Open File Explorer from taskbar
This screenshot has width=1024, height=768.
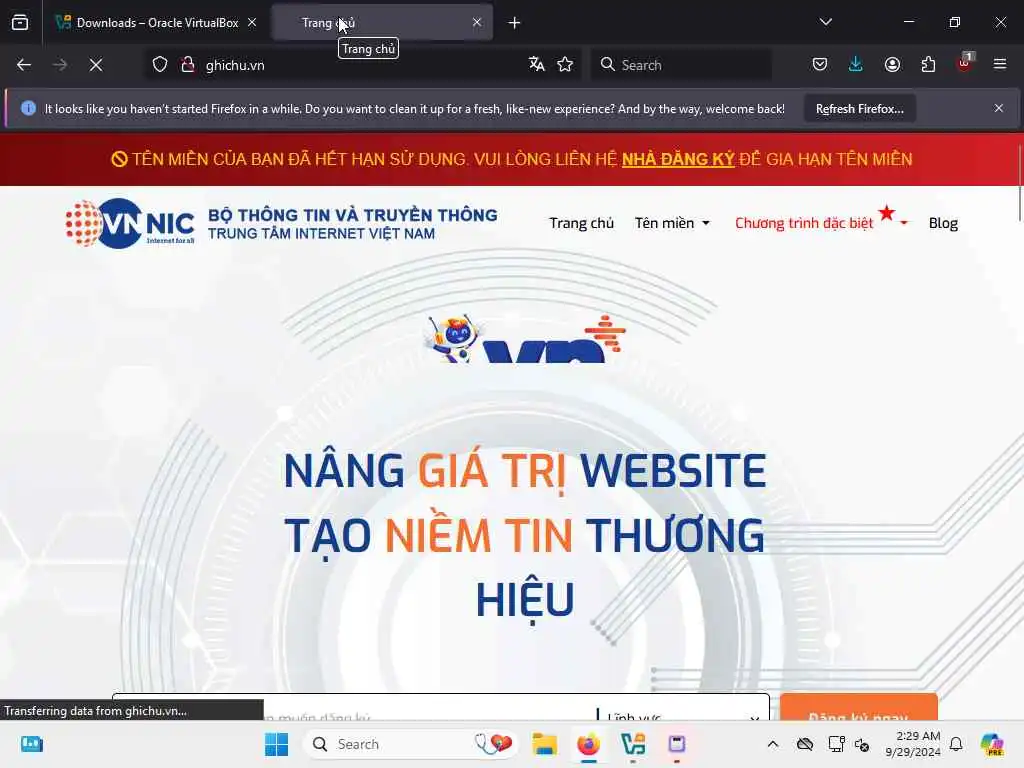[x=544, y=744]
